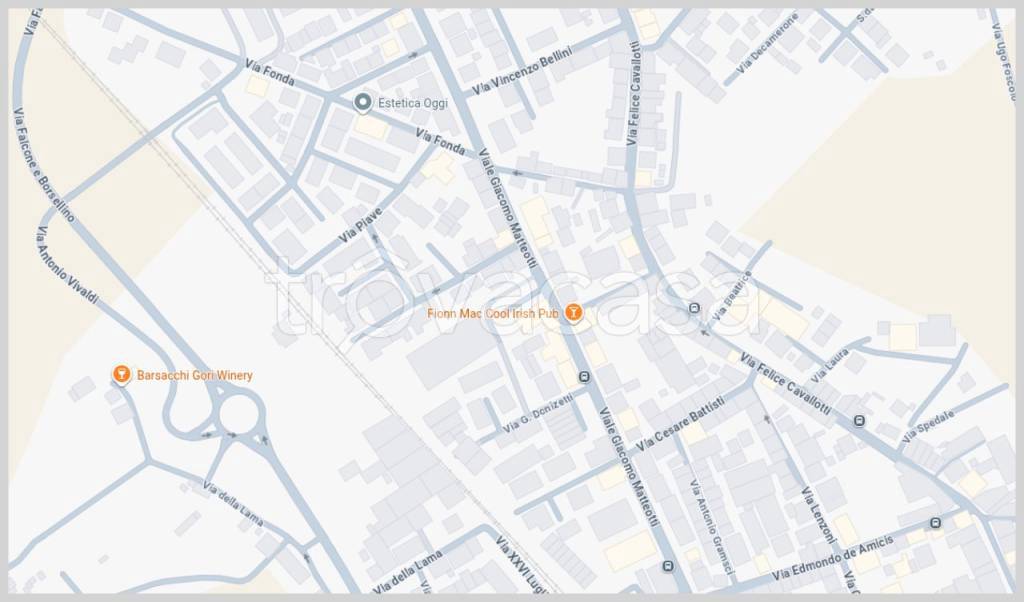Click the bus stop icon near Via Spedale
The height and width of the screenshot is (602, 1024).
click(x=859, y=421)
